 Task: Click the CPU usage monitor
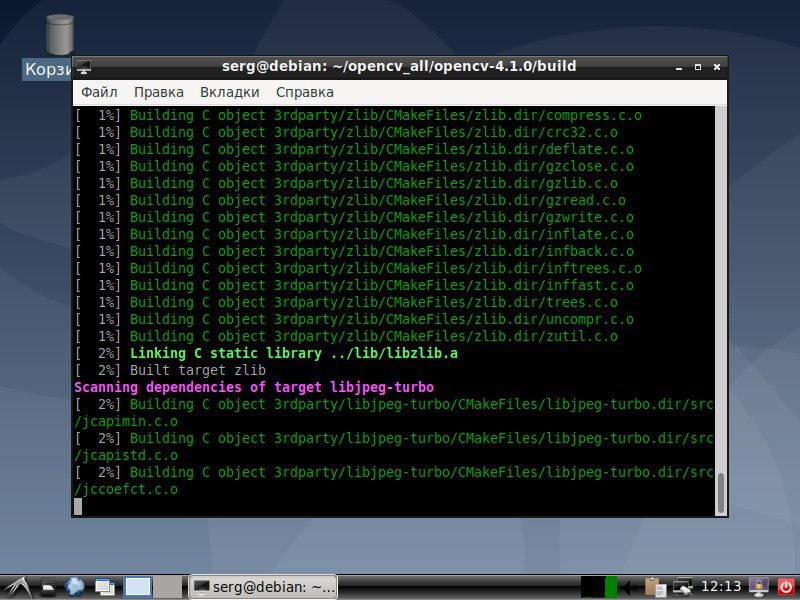click(x=598, y=587)
